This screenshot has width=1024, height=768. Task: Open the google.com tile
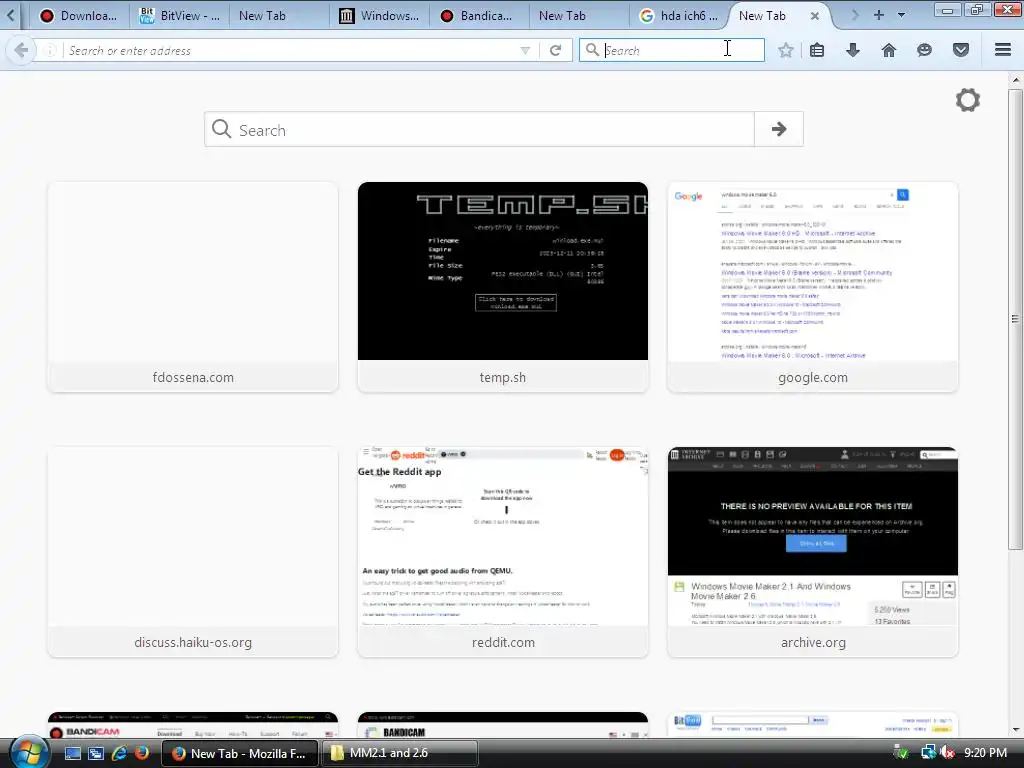coord(813,287)
